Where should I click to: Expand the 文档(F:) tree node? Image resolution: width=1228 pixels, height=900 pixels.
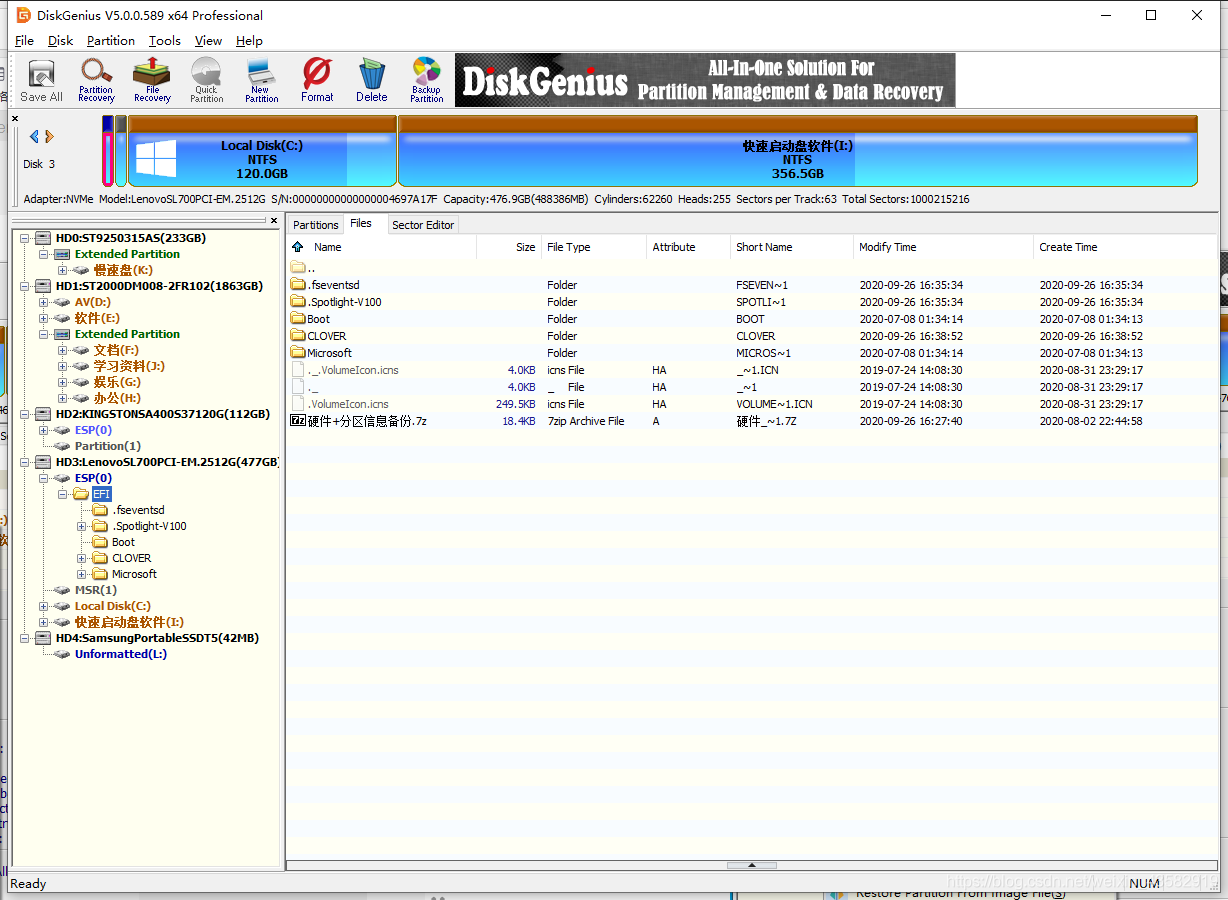pyautogui.click(x=62, y=350)
